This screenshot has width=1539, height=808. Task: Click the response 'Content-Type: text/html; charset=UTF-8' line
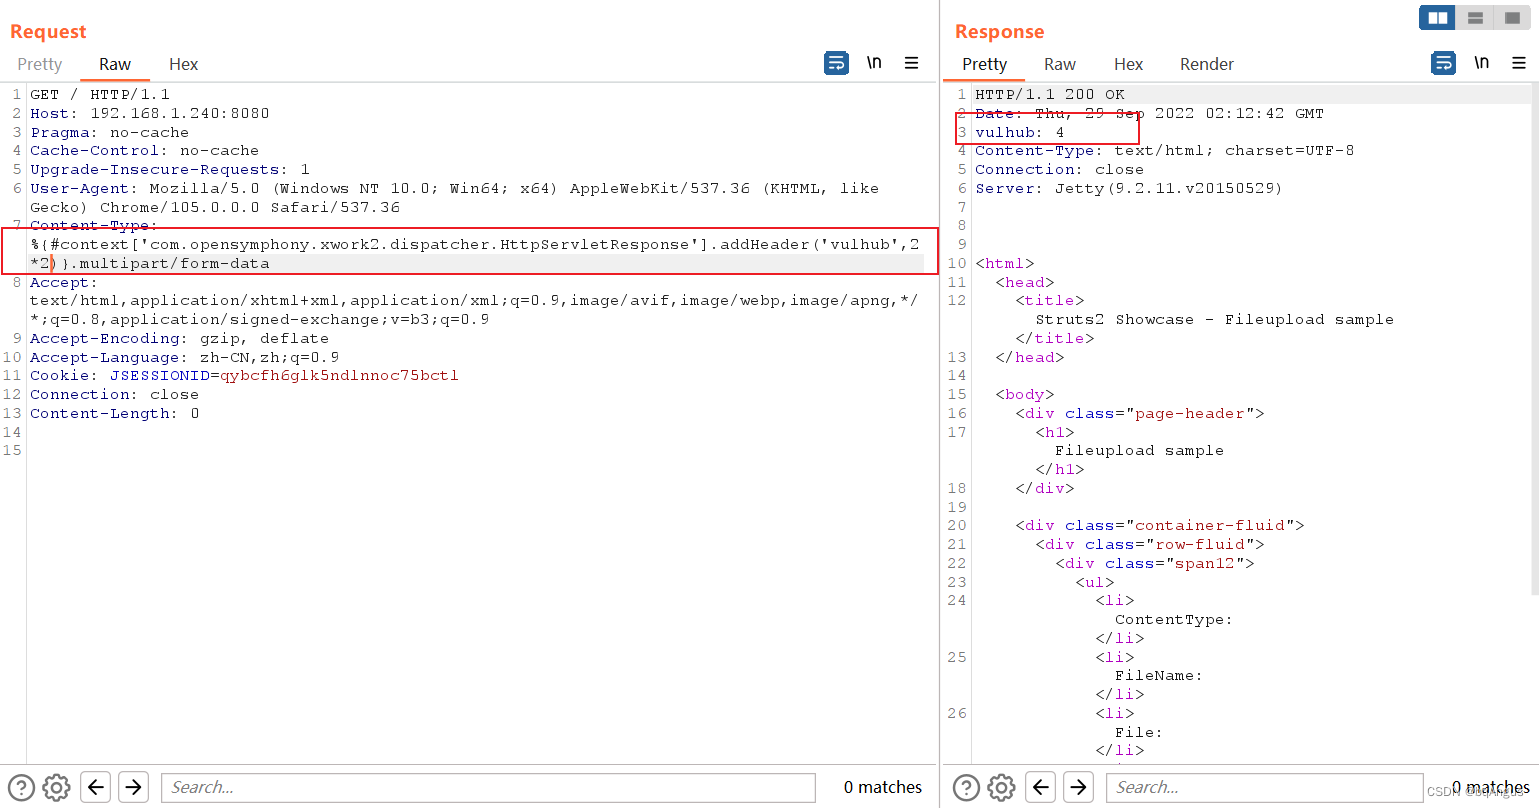pyautogui.click(x=1165, y=151)
